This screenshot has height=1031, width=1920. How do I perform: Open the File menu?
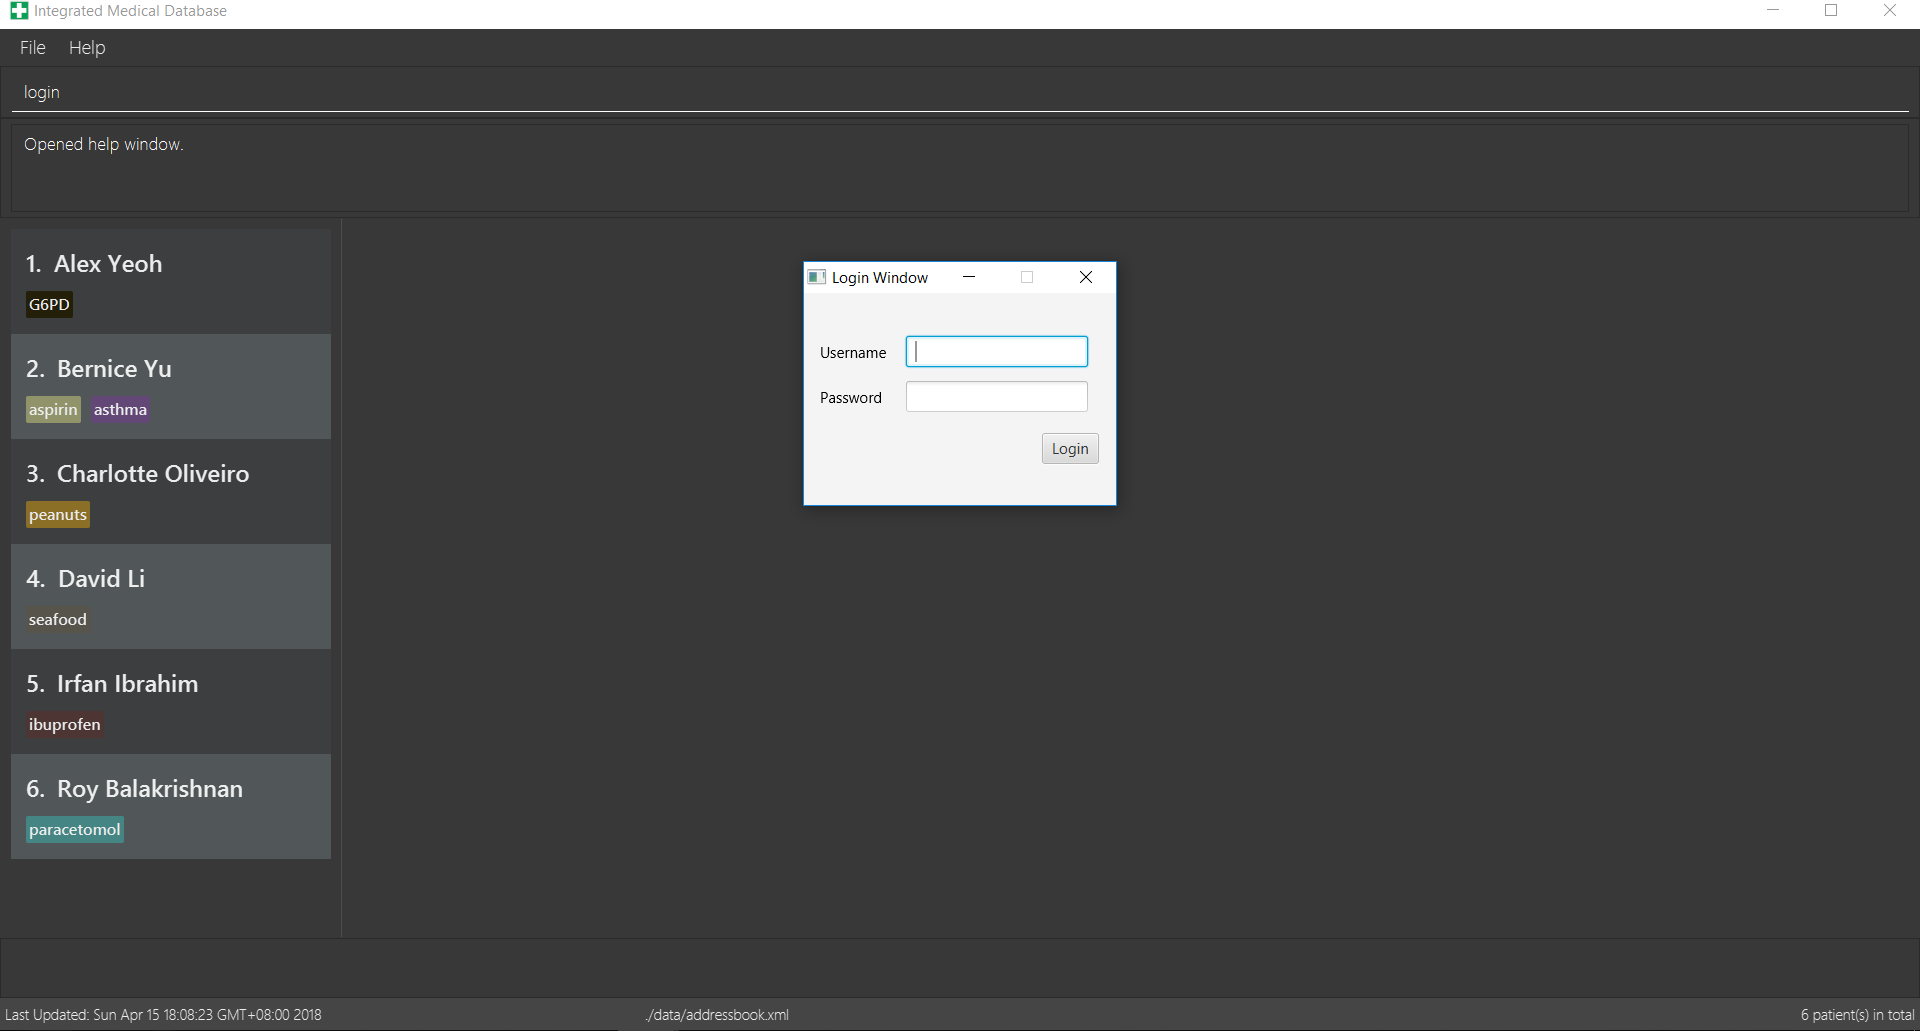pos(32,48)
